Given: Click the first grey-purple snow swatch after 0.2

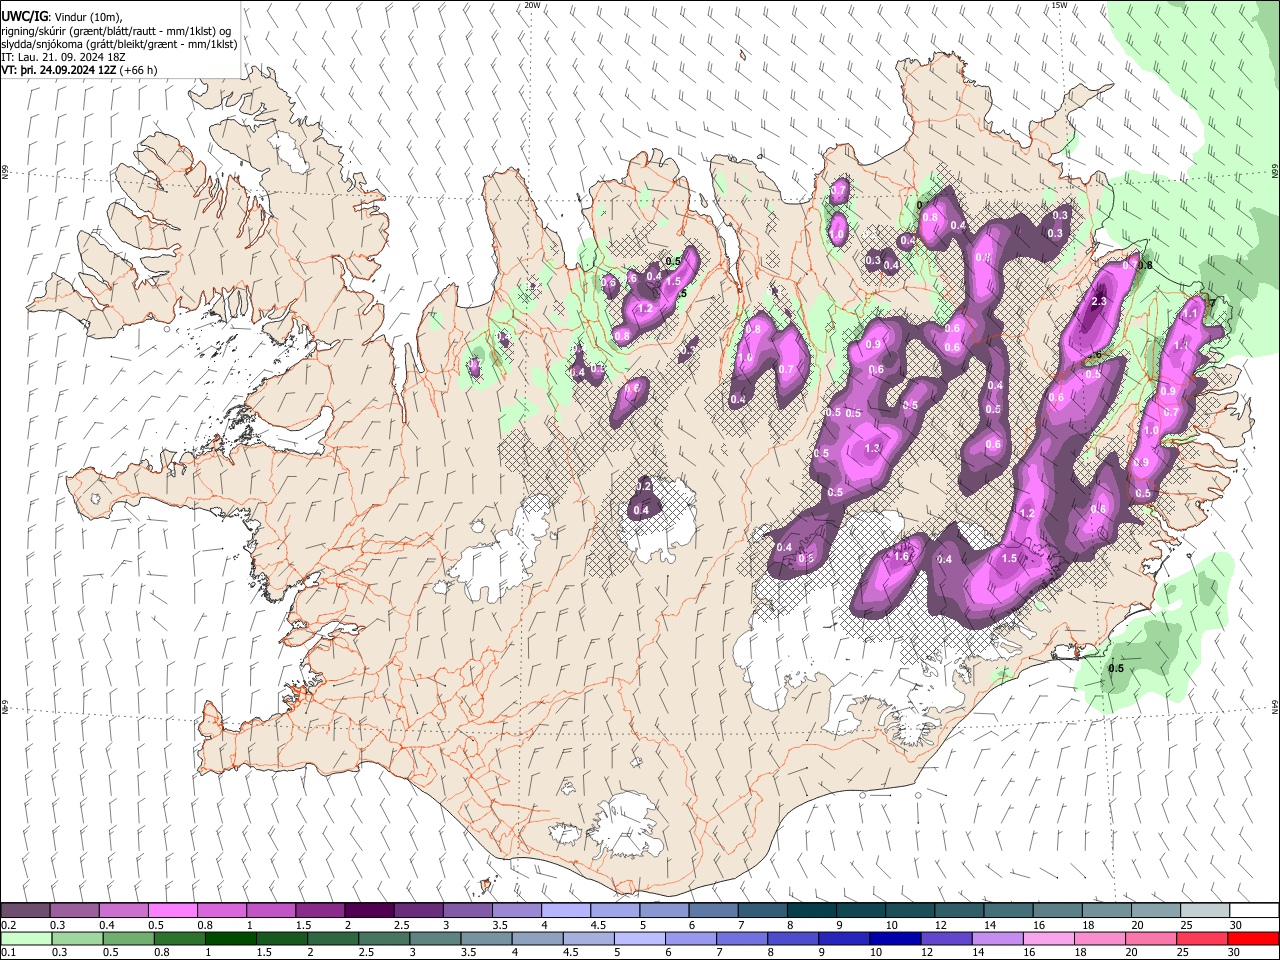Looking at the screenshot, I should pos(25,910).
